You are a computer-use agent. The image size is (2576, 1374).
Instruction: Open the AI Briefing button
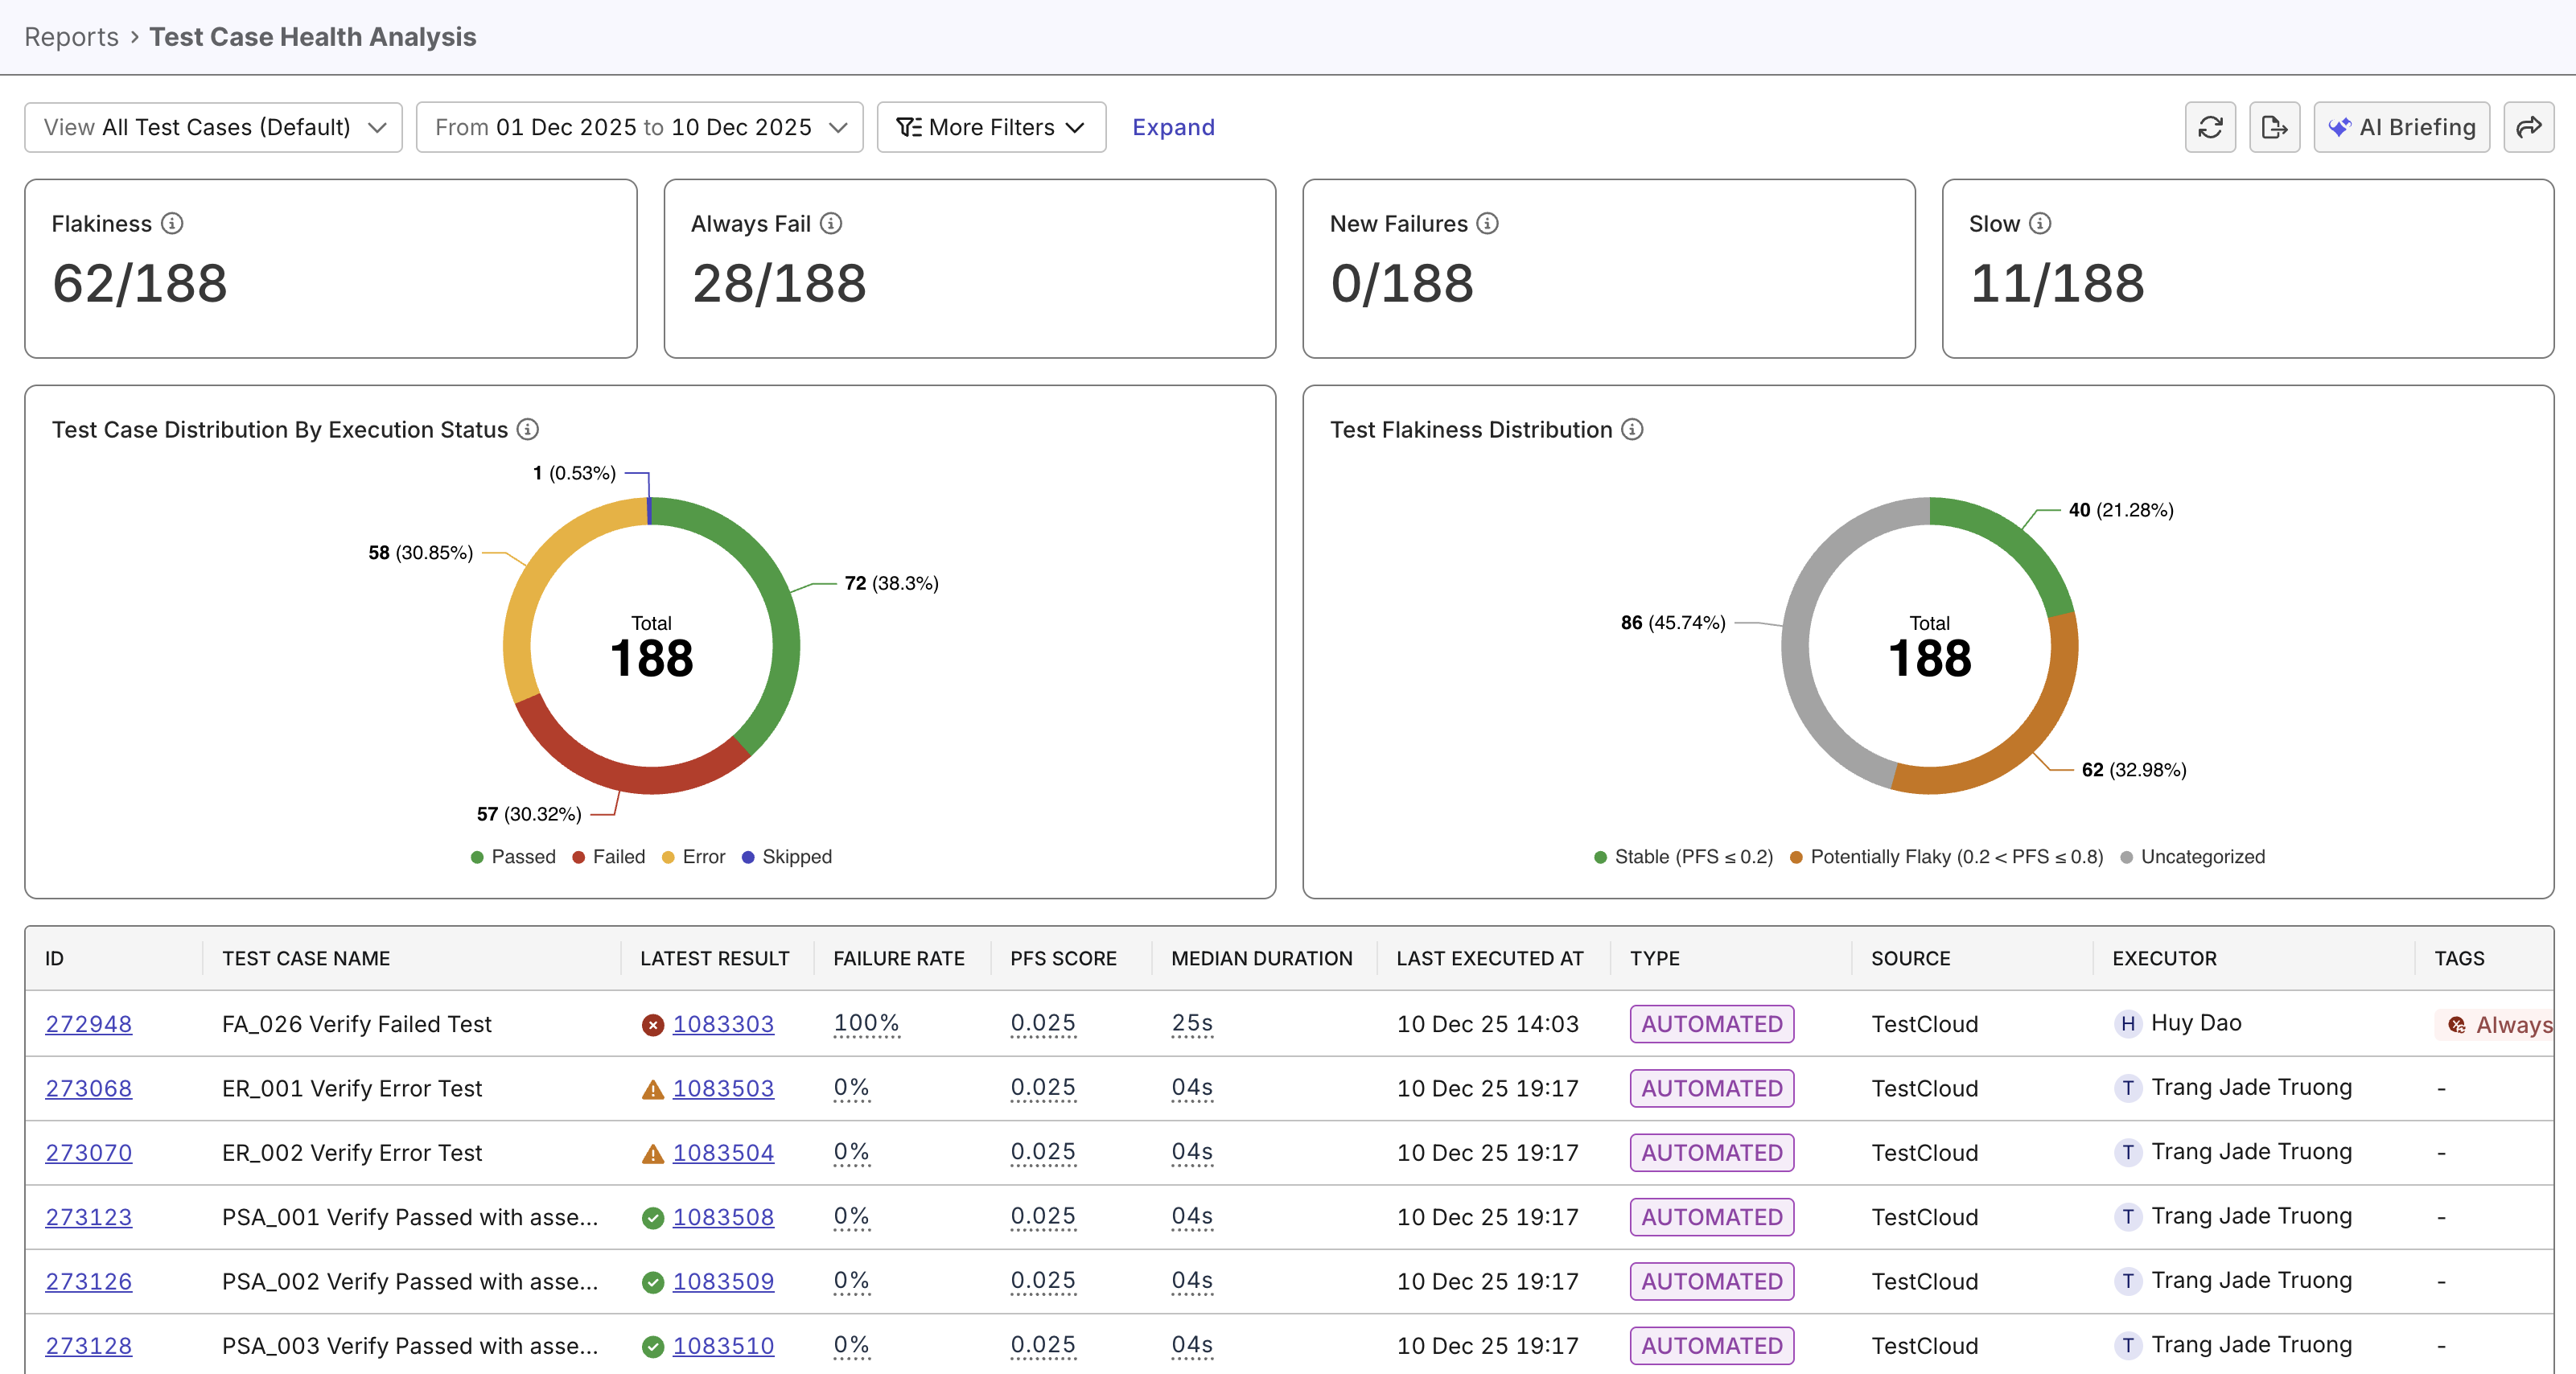coord(2401,127)
